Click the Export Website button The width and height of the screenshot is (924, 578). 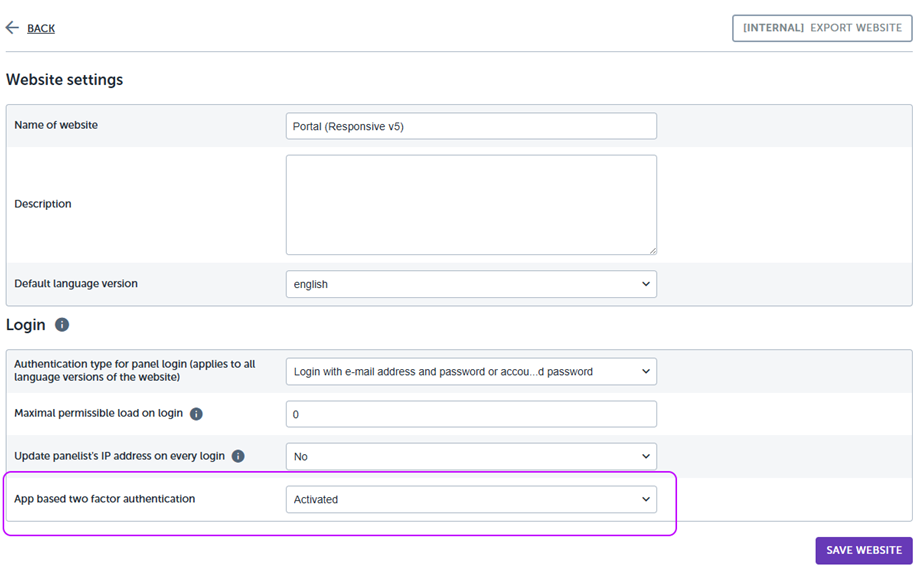822,28
